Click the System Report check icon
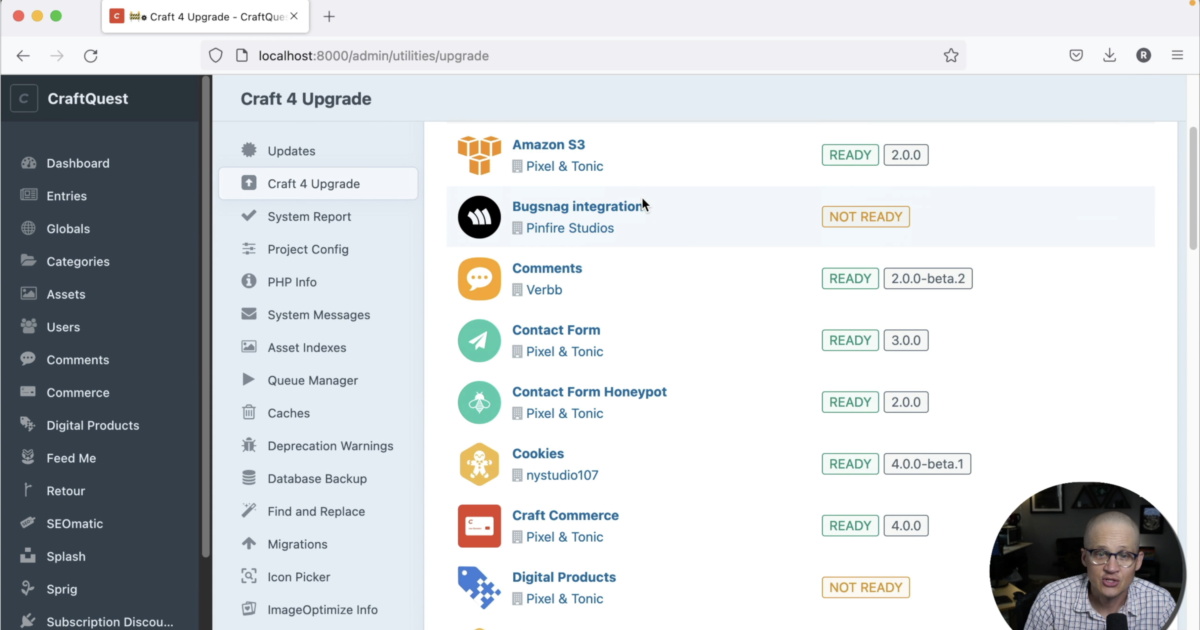 click(249, 216)
